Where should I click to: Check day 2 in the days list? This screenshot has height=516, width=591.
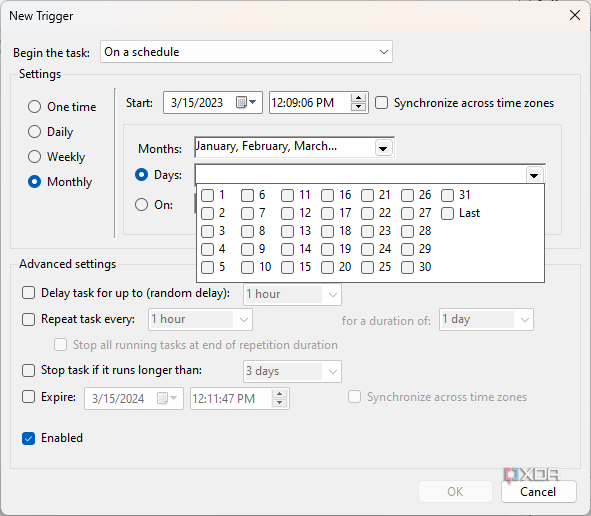click(207, 213)
